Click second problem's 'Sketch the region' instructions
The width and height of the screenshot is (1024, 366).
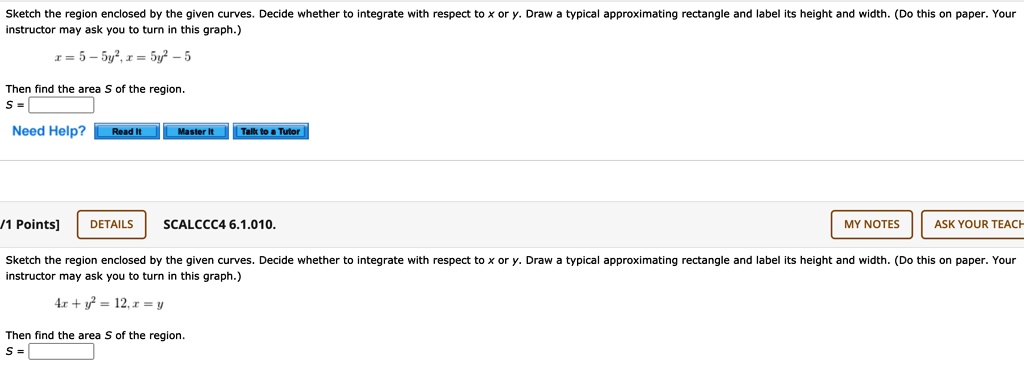point(511,268)
